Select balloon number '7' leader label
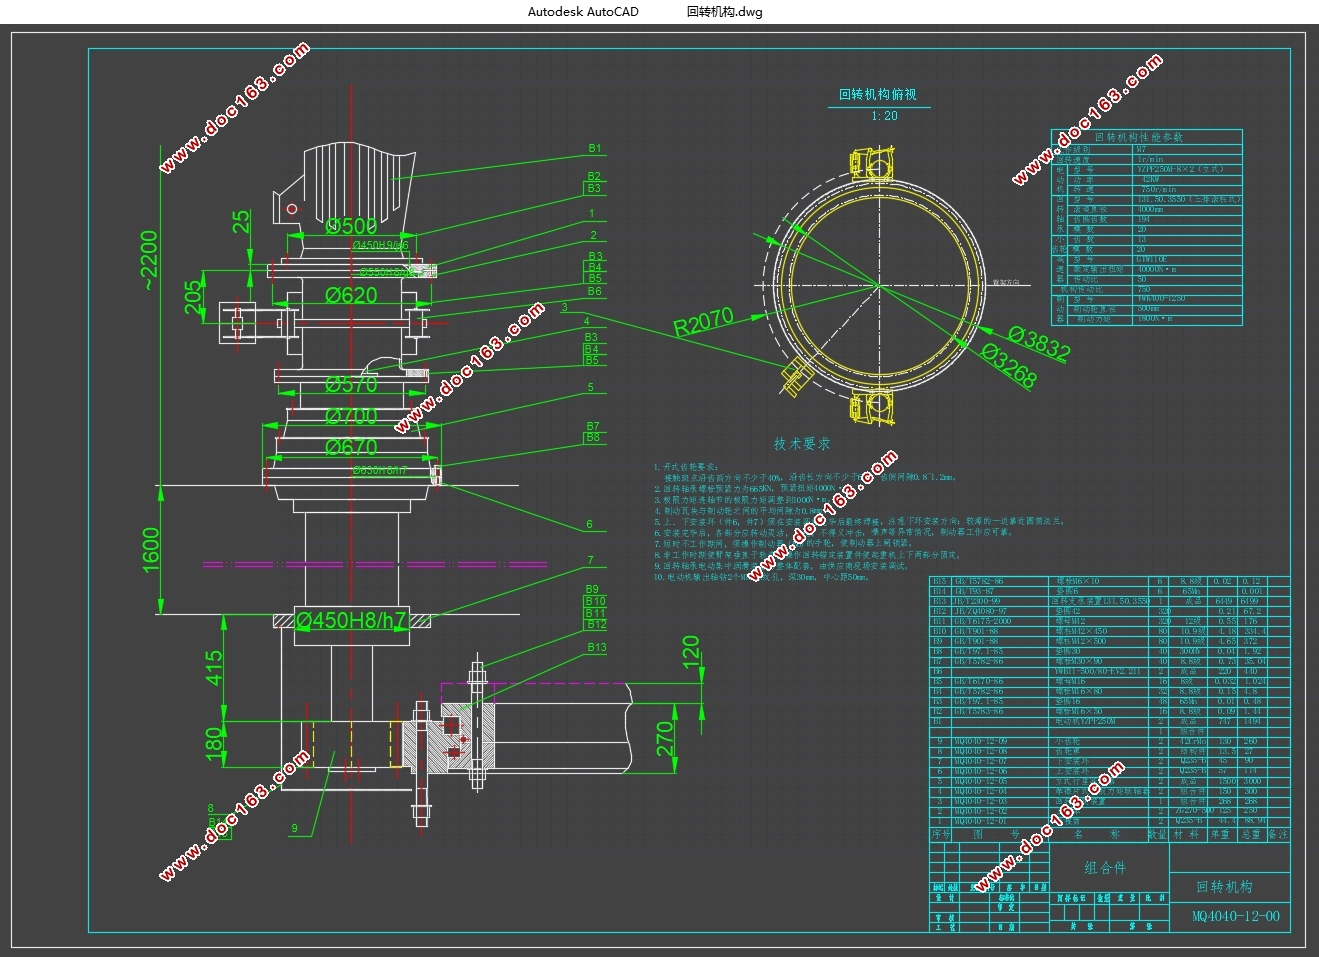This screenshot has height=957, width=1319. tap(591, 560)
